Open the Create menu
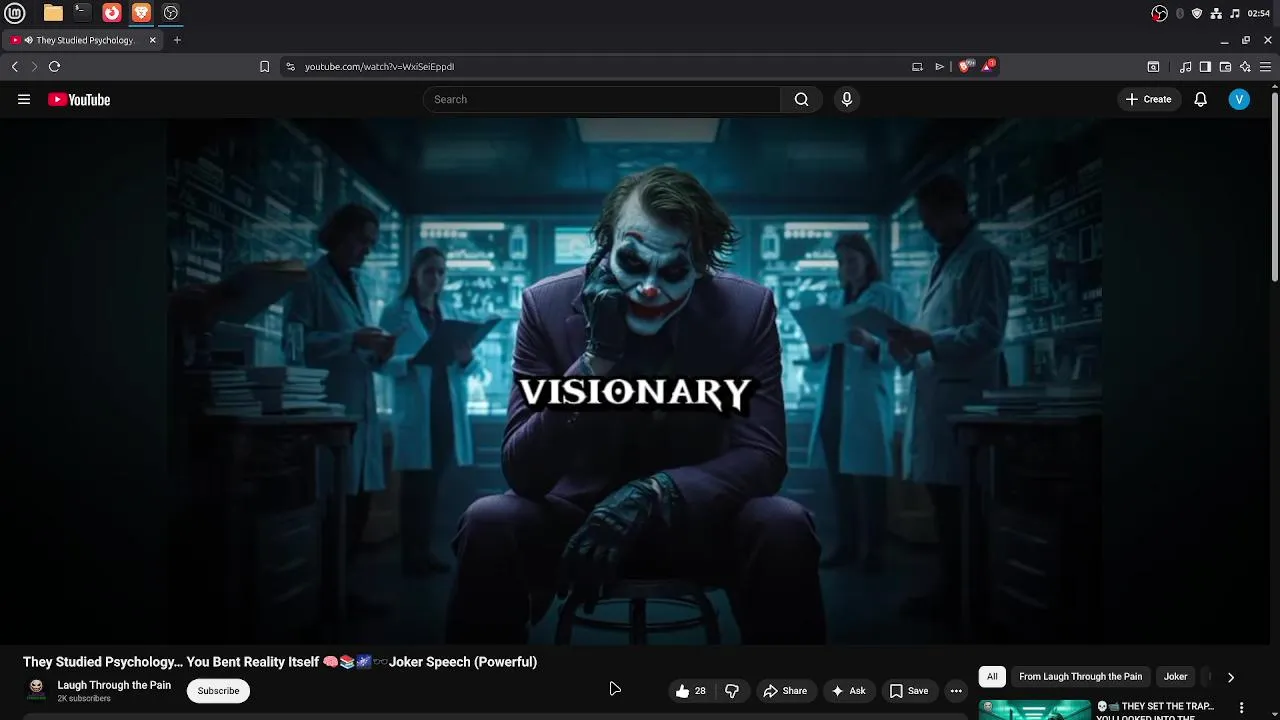This screenshot has height=720, width=1280. click(x=1148, y=99)
